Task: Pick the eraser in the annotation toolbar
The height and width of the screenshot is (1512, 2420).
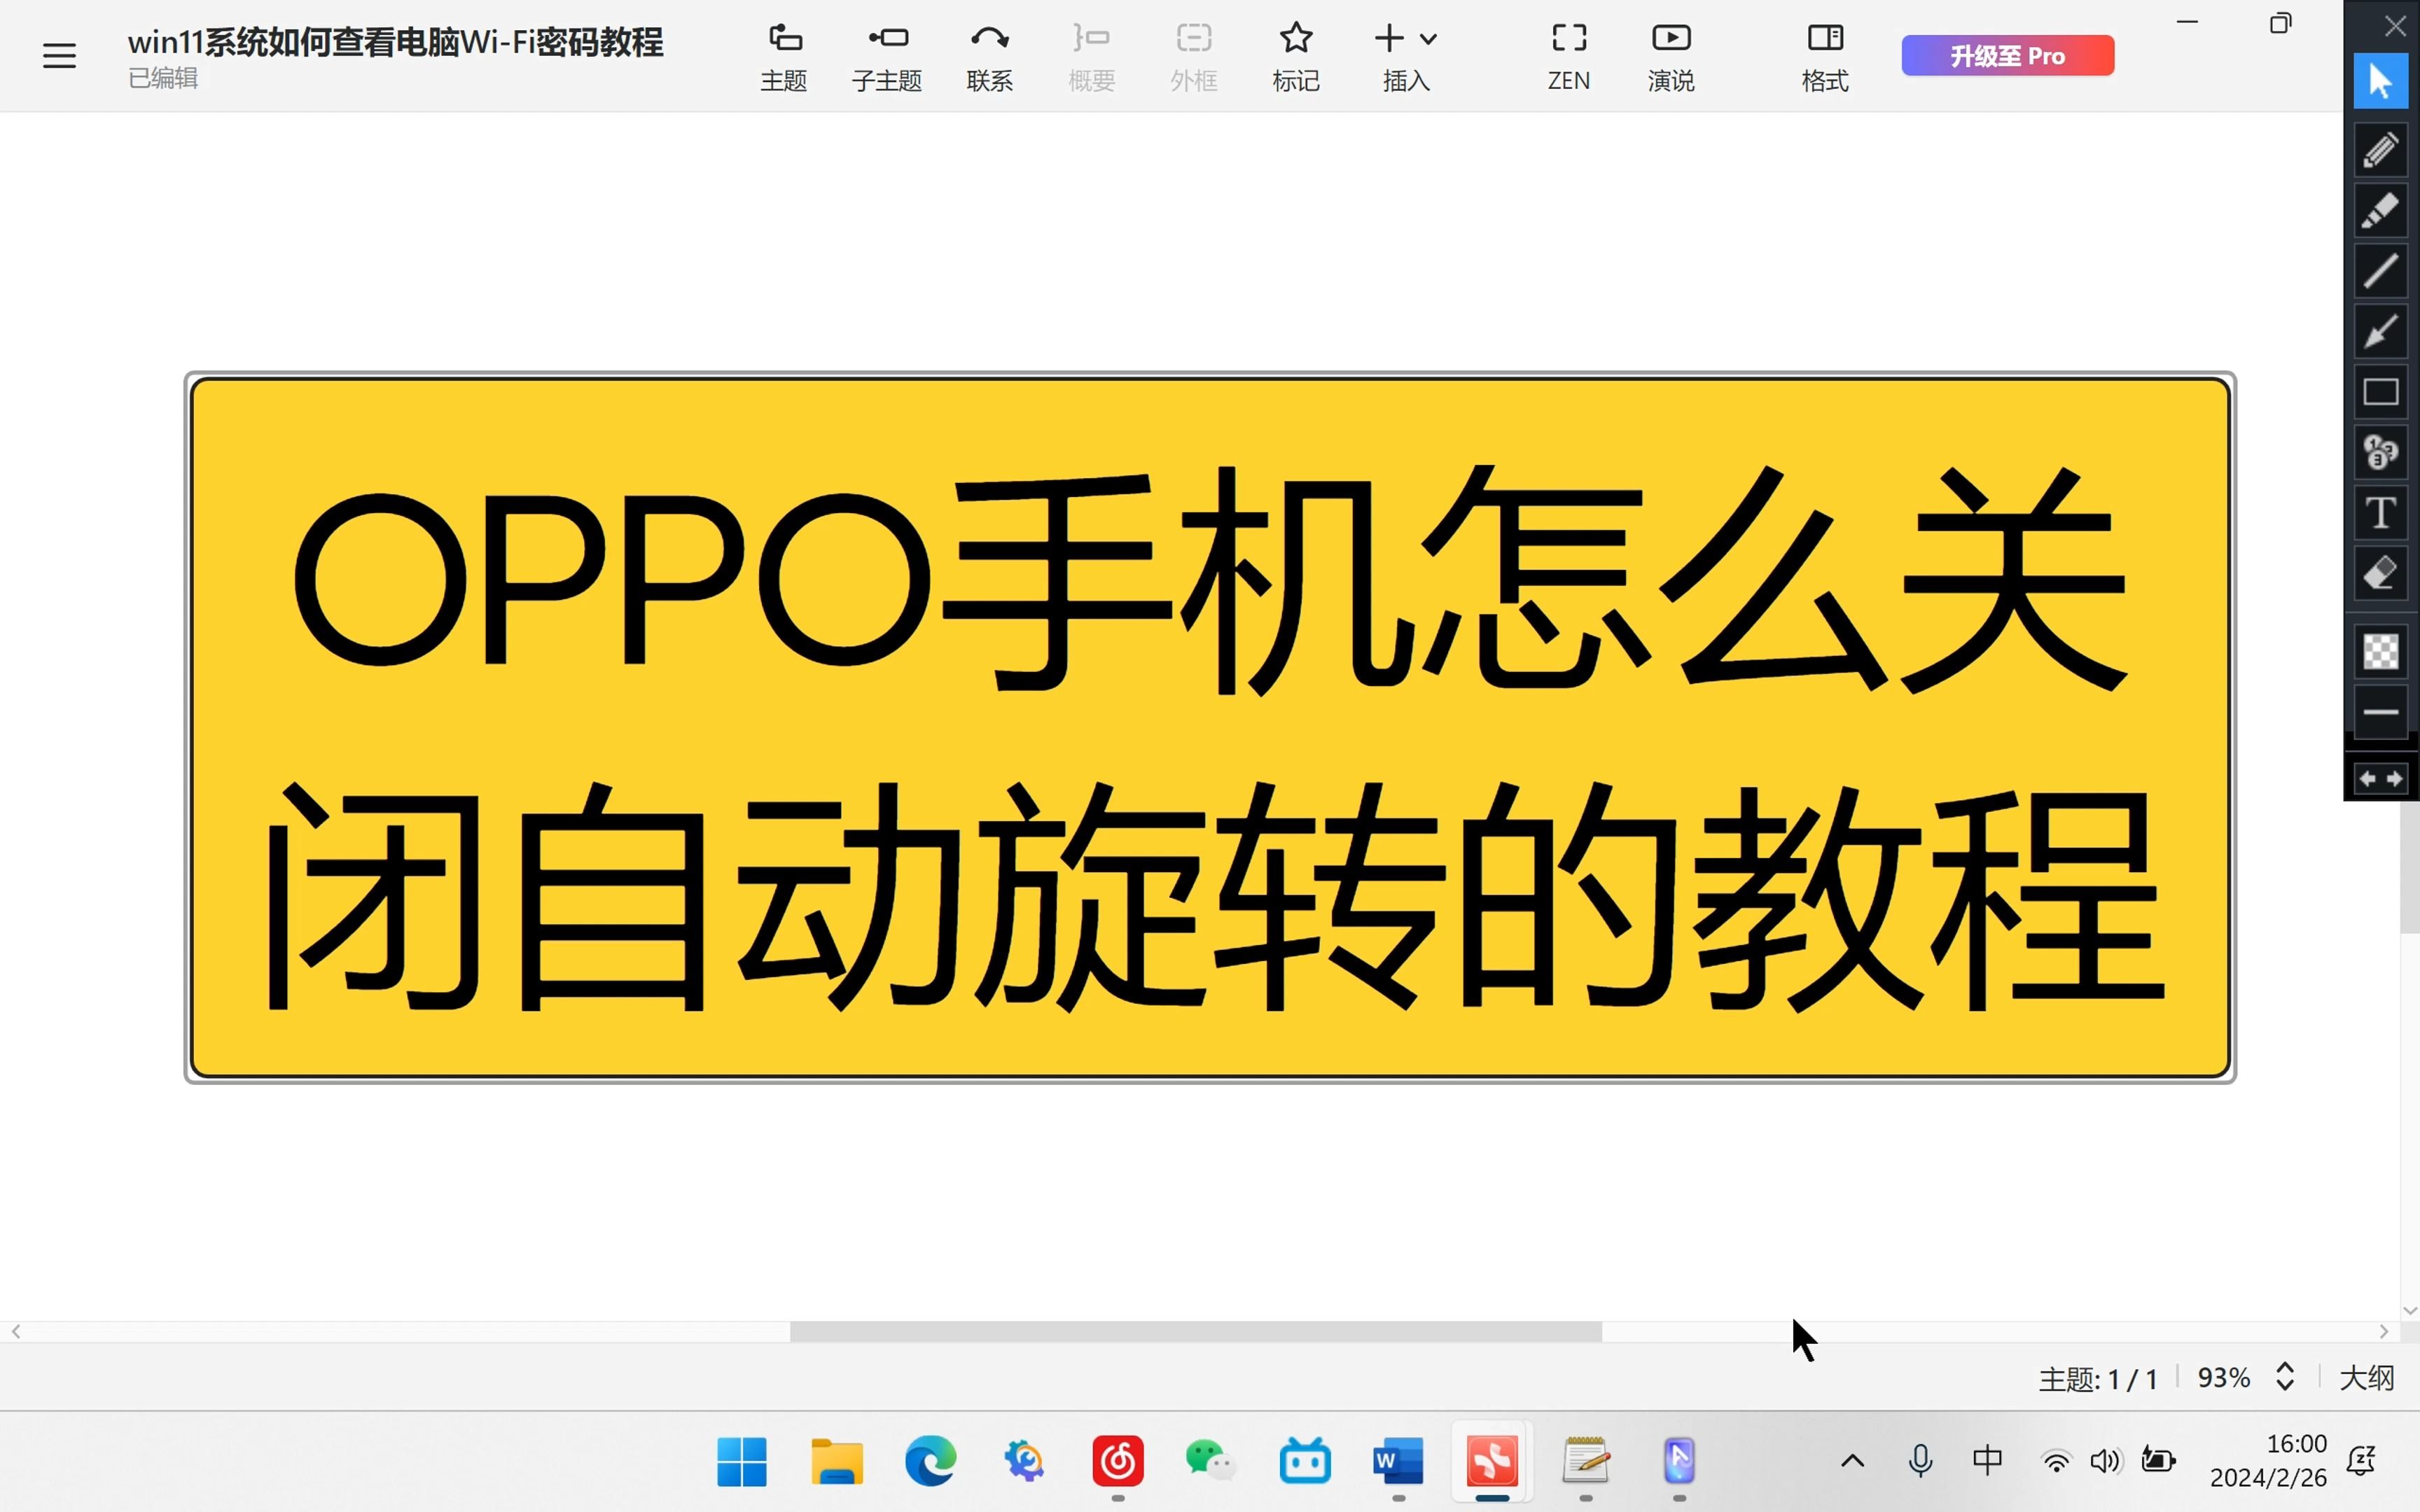Action: coord(2381,572)
